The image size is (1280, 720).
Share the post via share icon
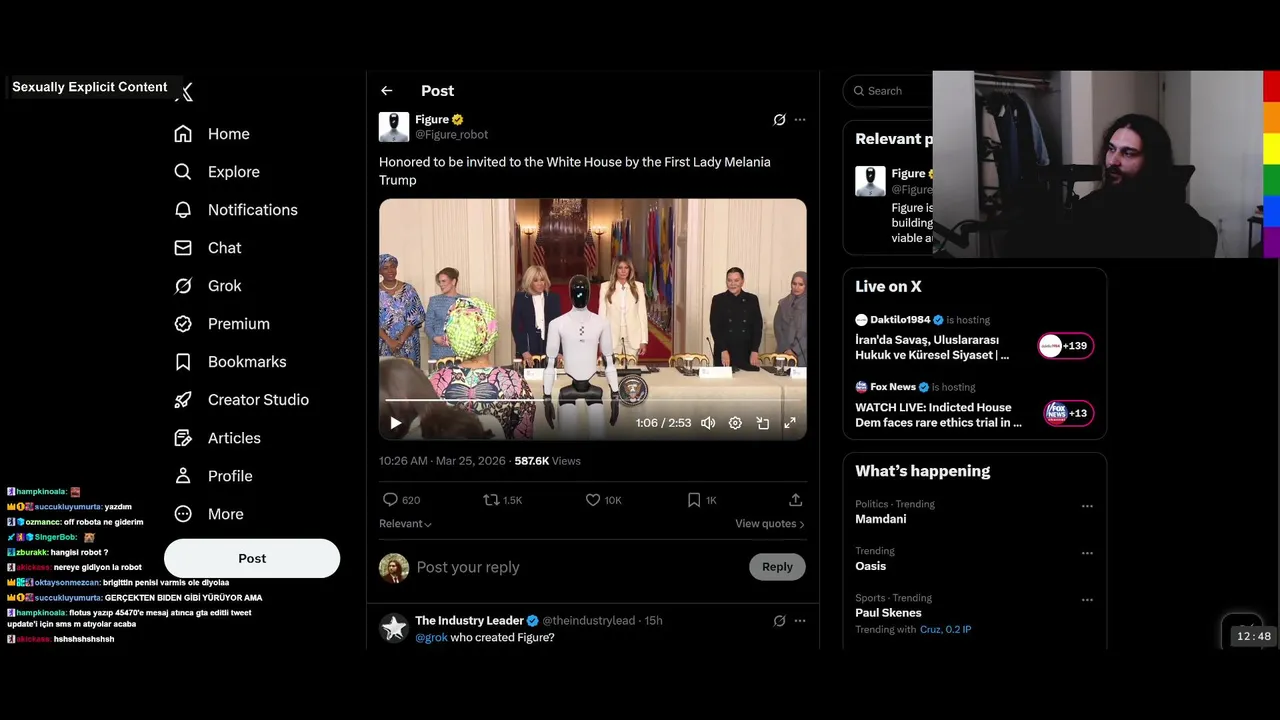(x=796, y=500)
